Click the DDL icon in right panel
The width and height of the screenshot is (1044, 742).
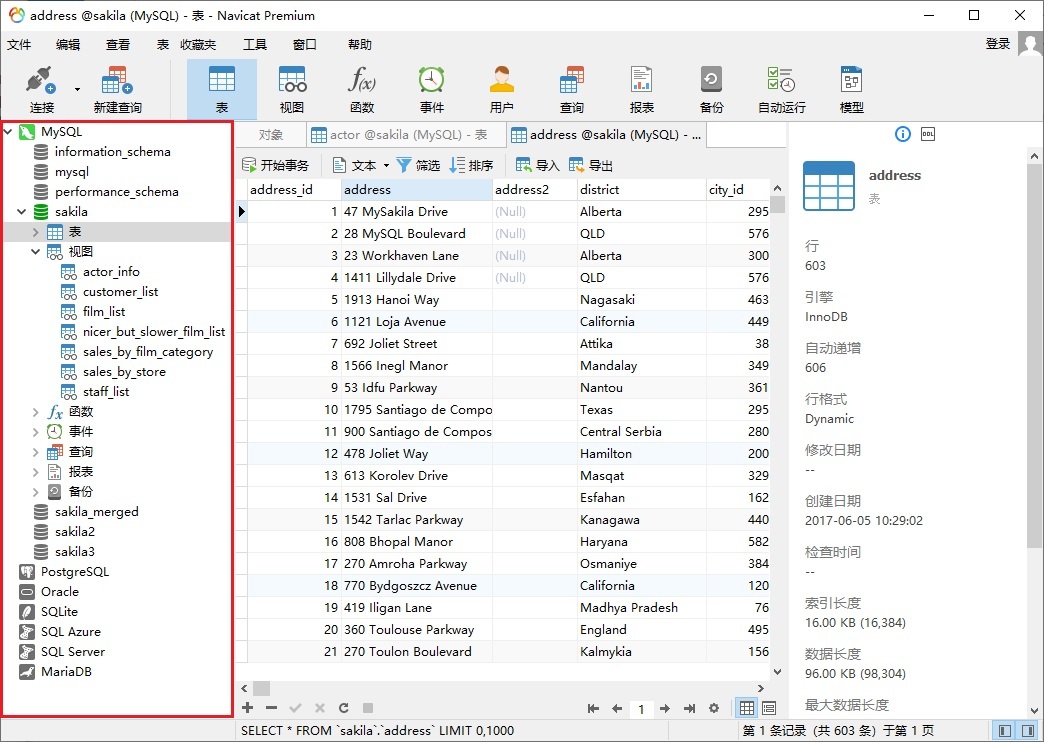(x=928, y=135)
